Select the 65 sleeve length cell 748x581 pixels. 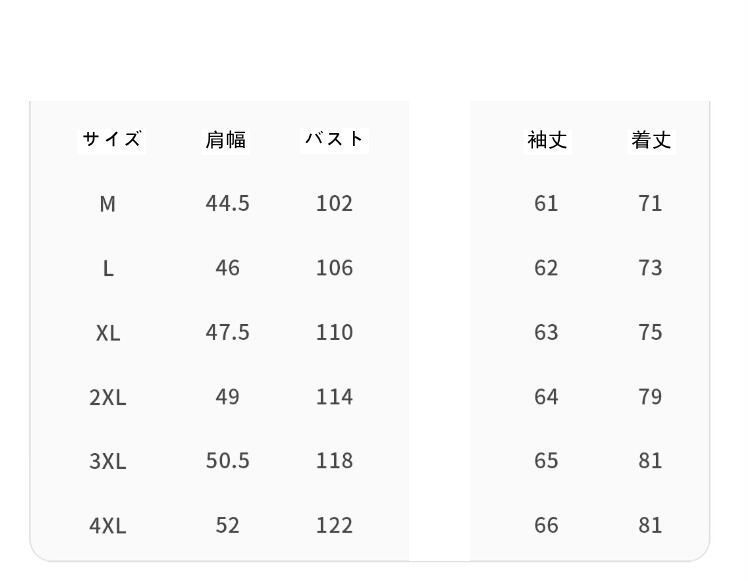(x=546, y=460)
